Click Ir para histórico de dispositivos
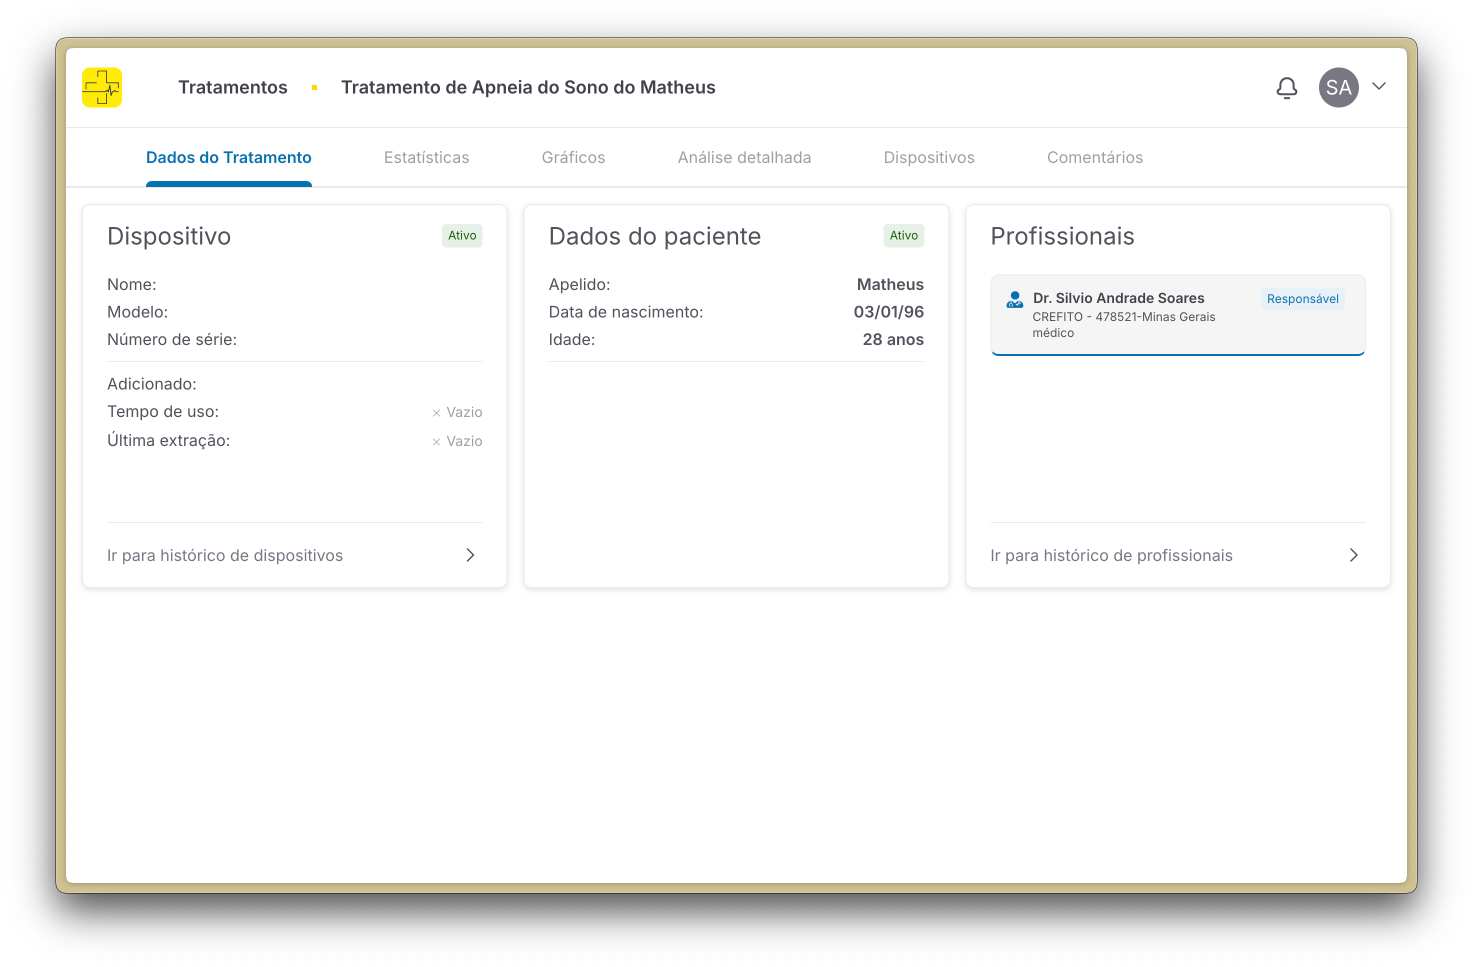The height and width of the screenshot is (967, 1473). coord(225,556)
